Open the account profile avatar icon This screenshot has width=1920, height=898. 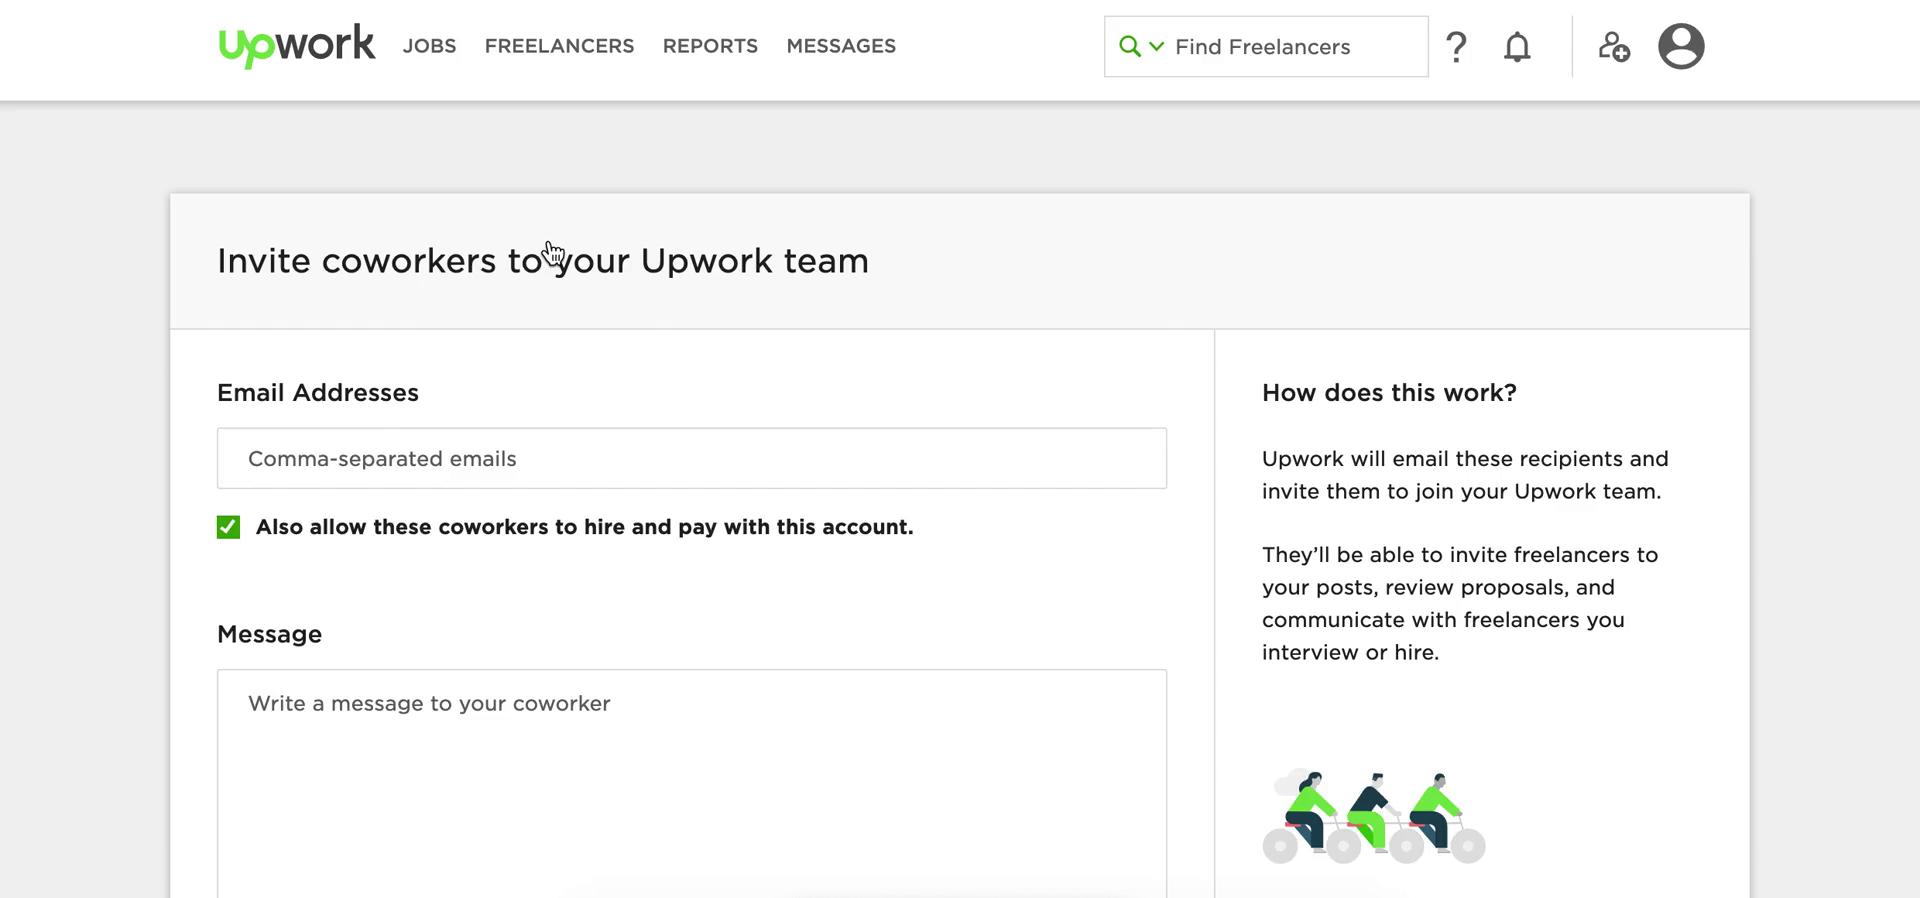[x=1681, y=46]
